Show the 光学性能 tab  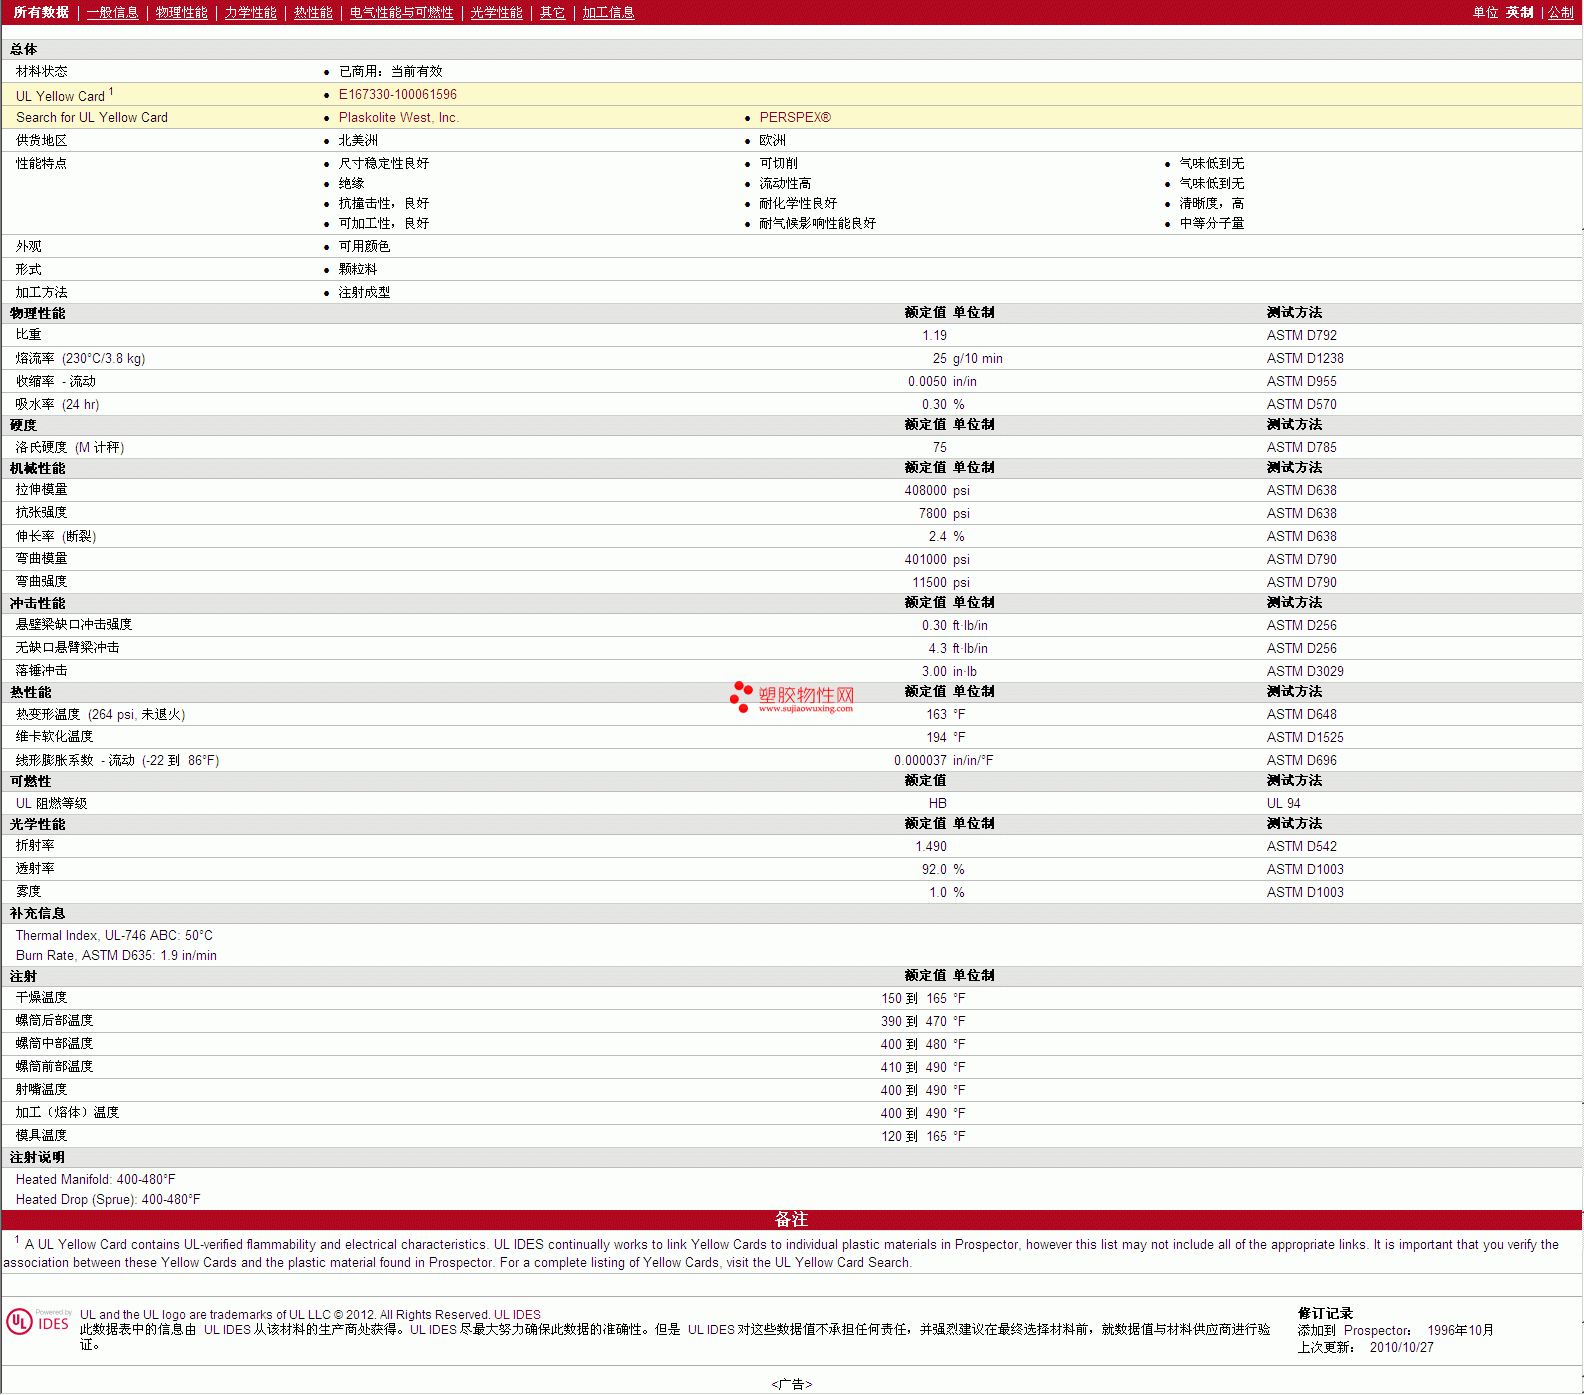pos(496,13)
